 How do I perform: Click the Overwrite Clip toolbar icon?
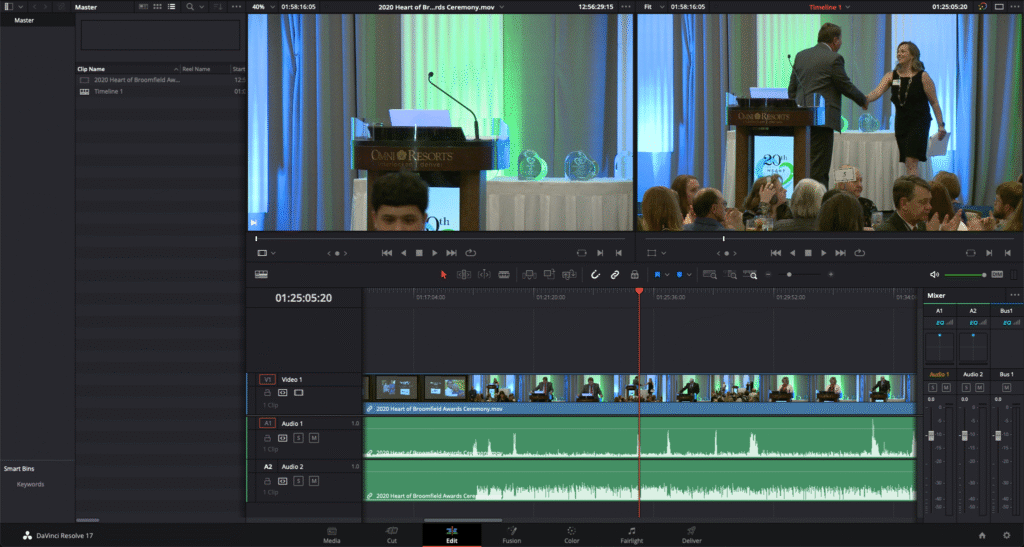tap(549, 275)
